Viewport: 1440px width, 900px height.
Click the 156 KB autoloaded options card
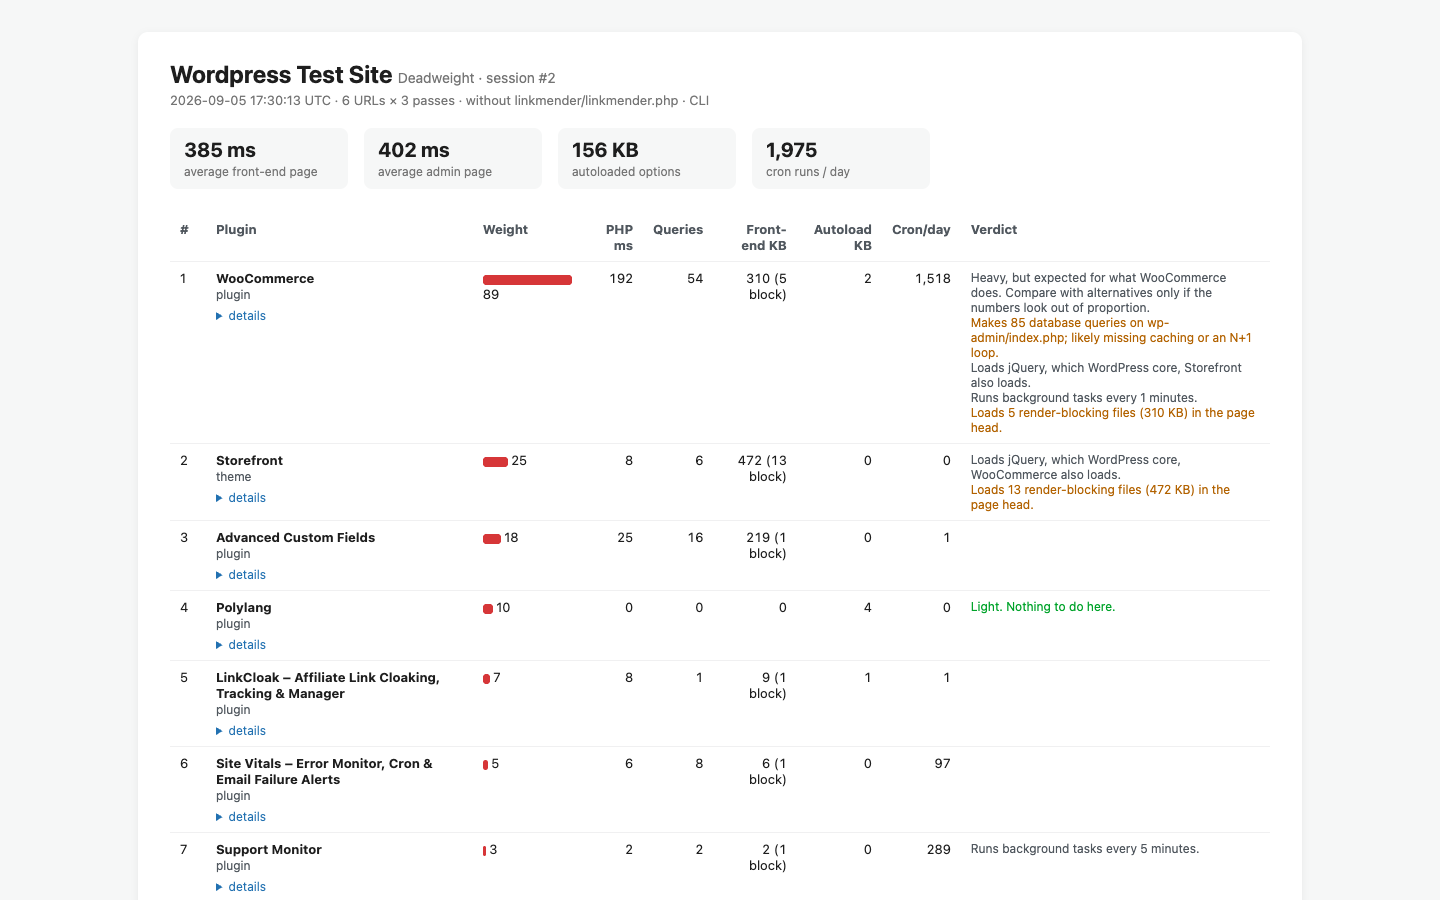[x=647, y=158]
